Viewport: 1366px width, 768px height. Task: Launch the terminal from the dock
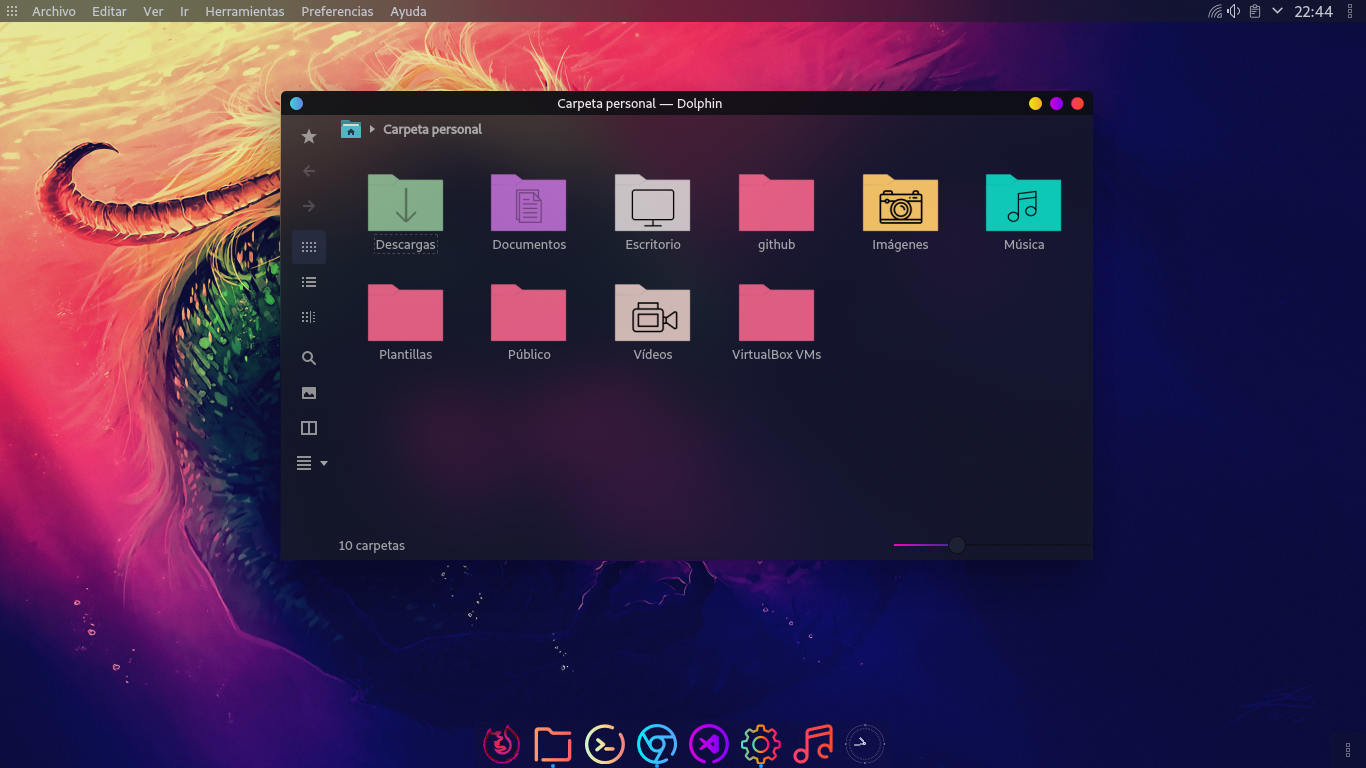pos(605,744)
